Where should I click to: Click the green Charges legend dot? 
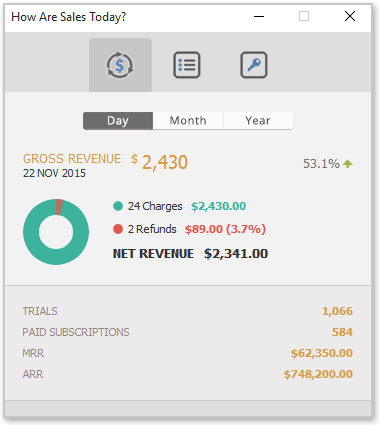[x=118, y=206]
